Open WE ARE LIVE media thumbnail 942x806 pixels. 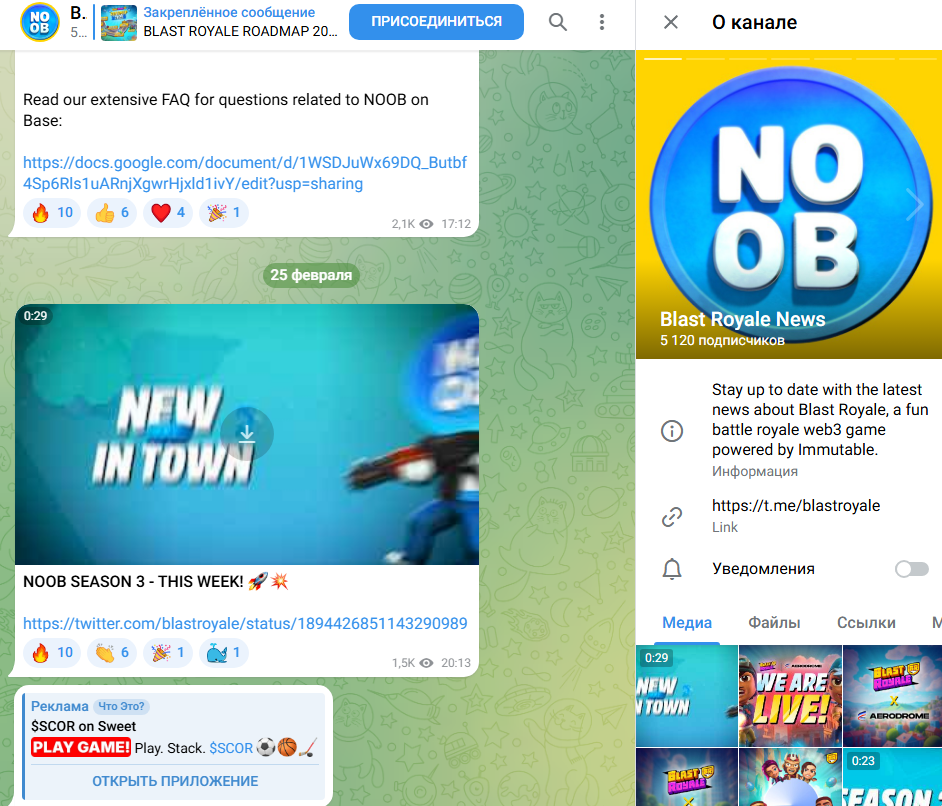click(x=790, y=695)
